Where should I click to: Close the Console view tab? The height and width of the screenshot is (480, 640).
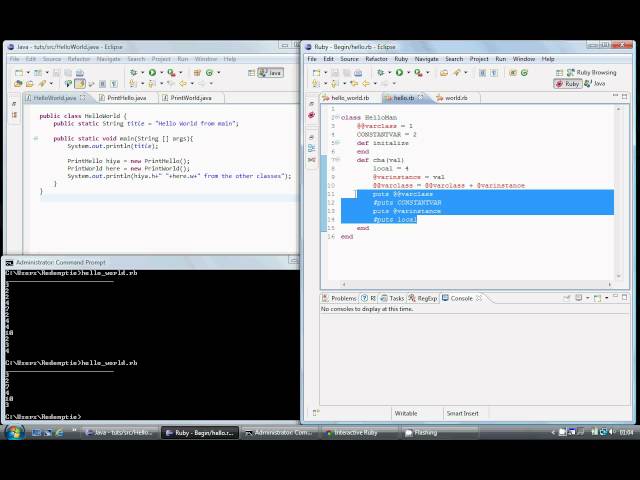(x=479, y=298)
